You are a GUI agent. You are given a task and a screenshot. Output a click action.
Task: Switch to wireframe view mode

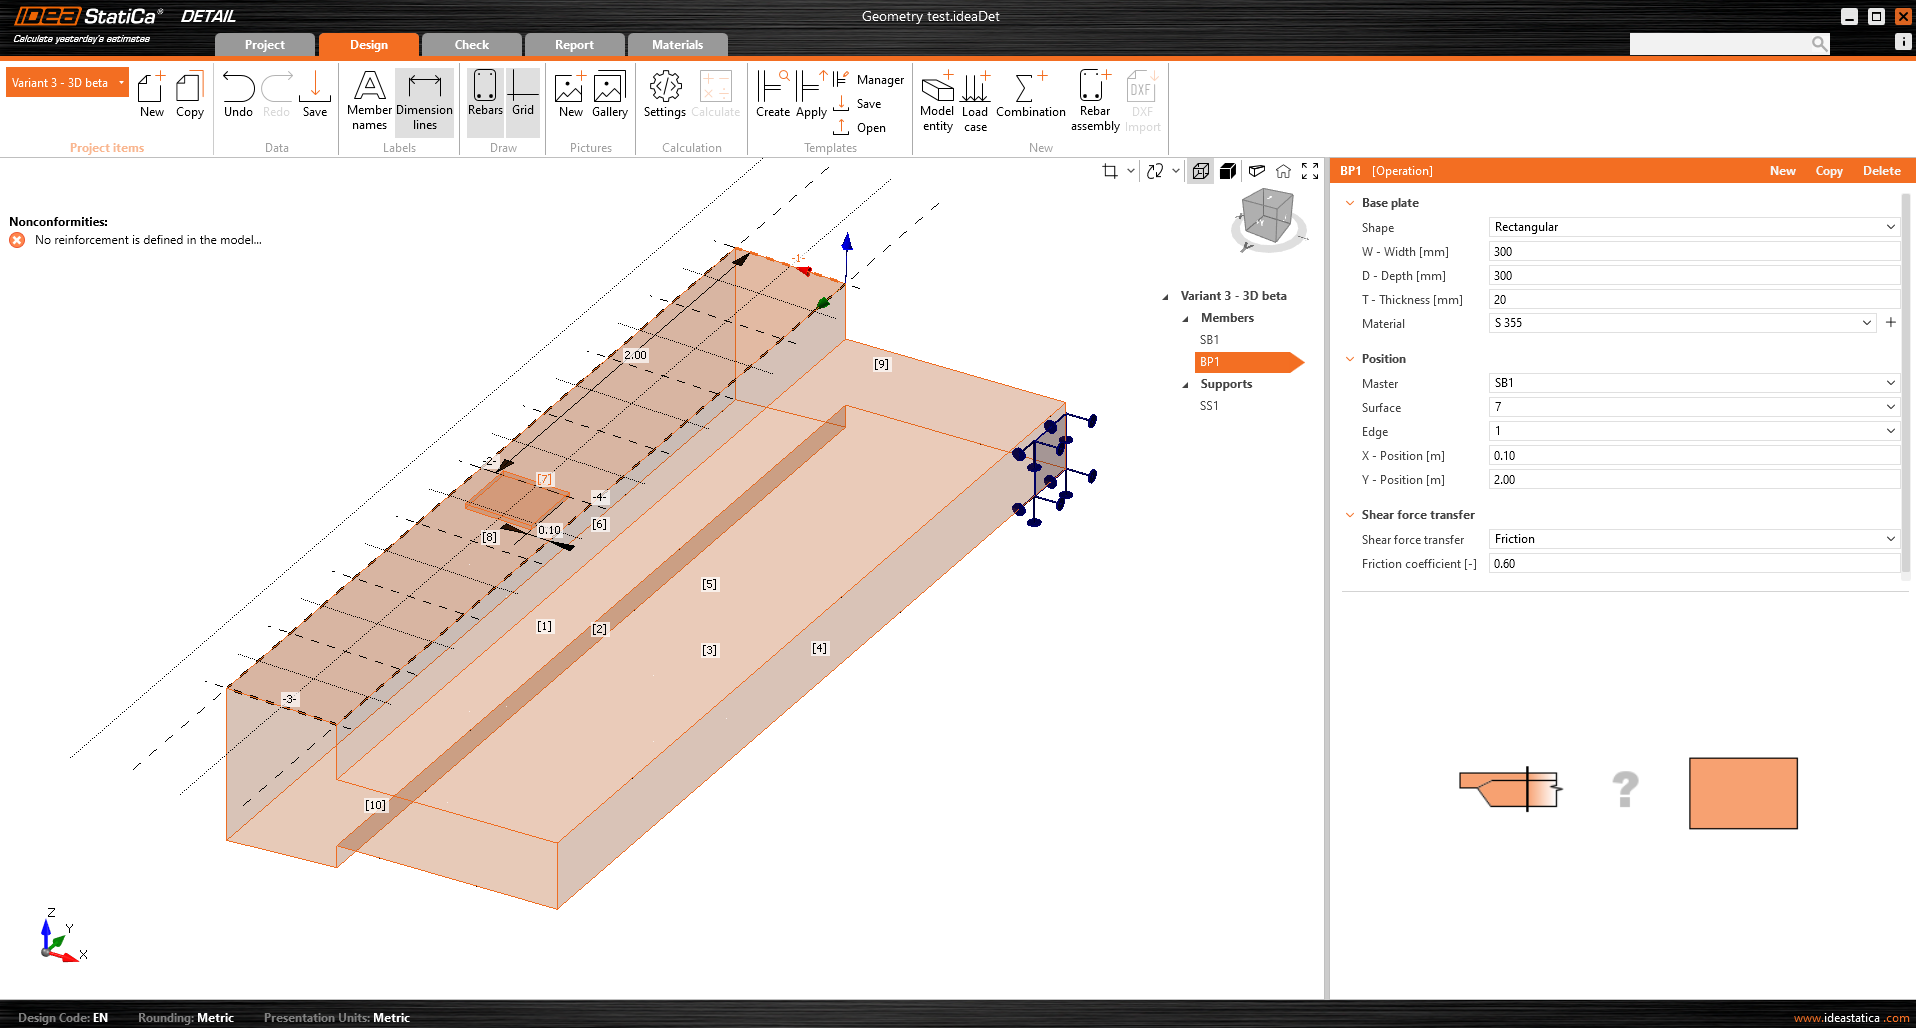[1200, 170]
